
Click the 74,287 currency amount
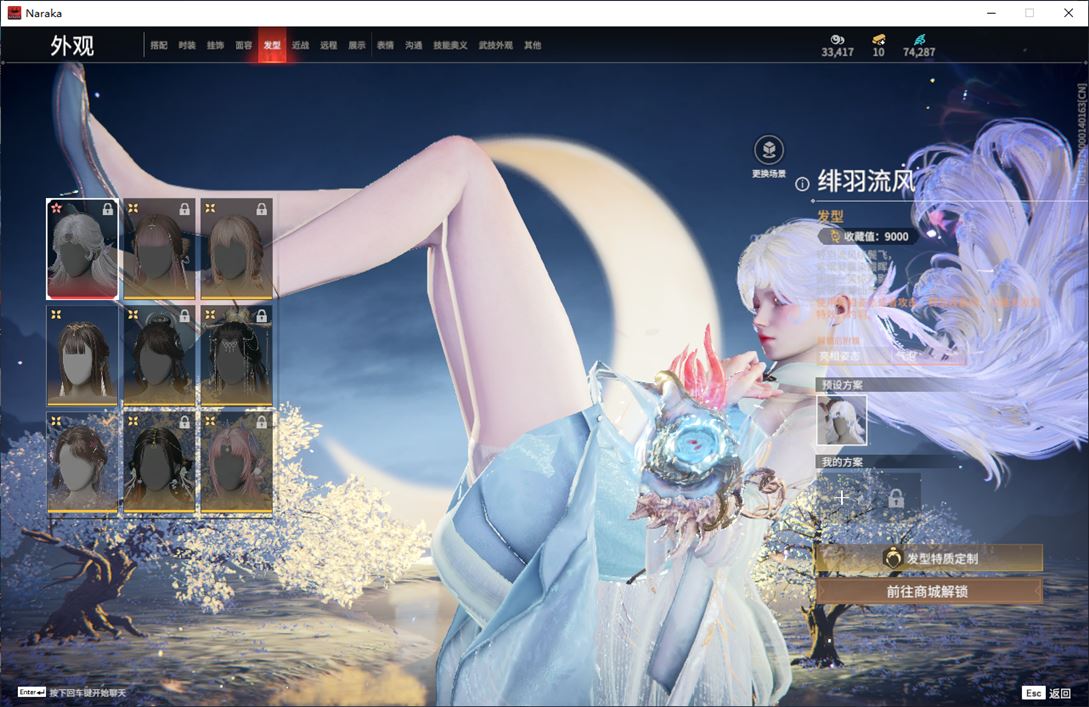click(x=919, y=52)
